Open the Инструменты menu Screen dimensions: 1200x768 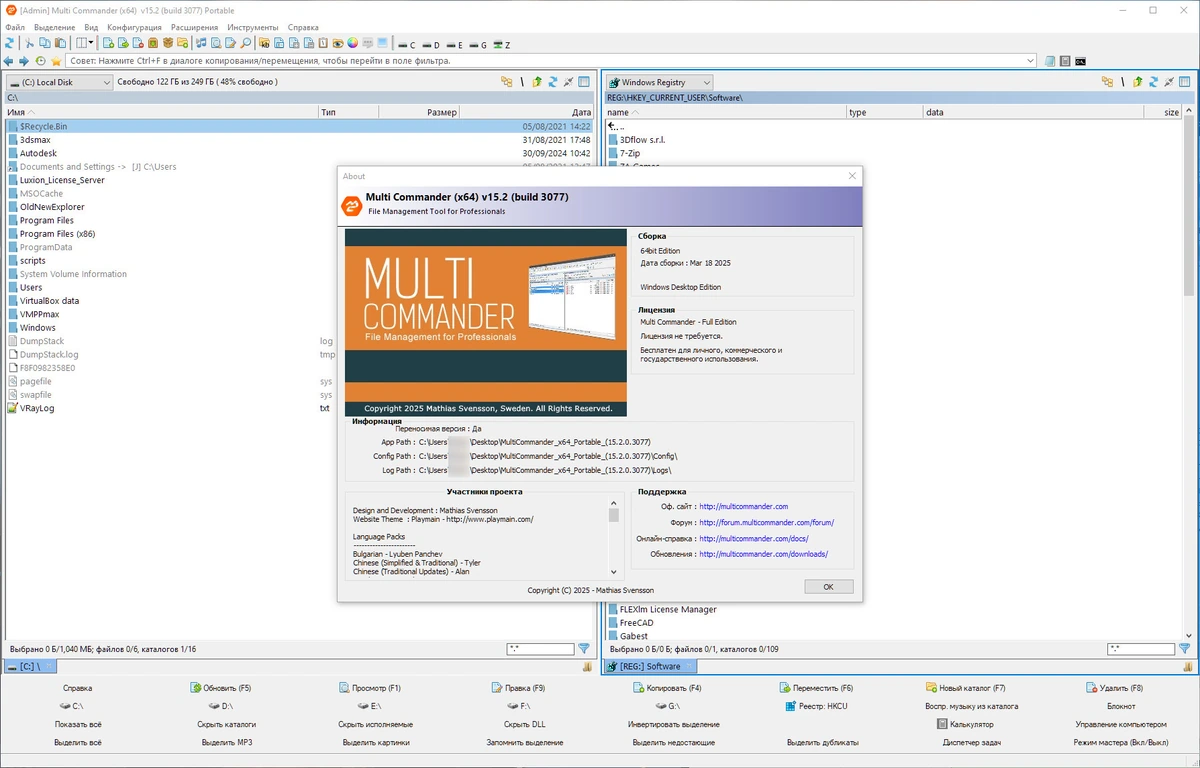coord(253,27)
